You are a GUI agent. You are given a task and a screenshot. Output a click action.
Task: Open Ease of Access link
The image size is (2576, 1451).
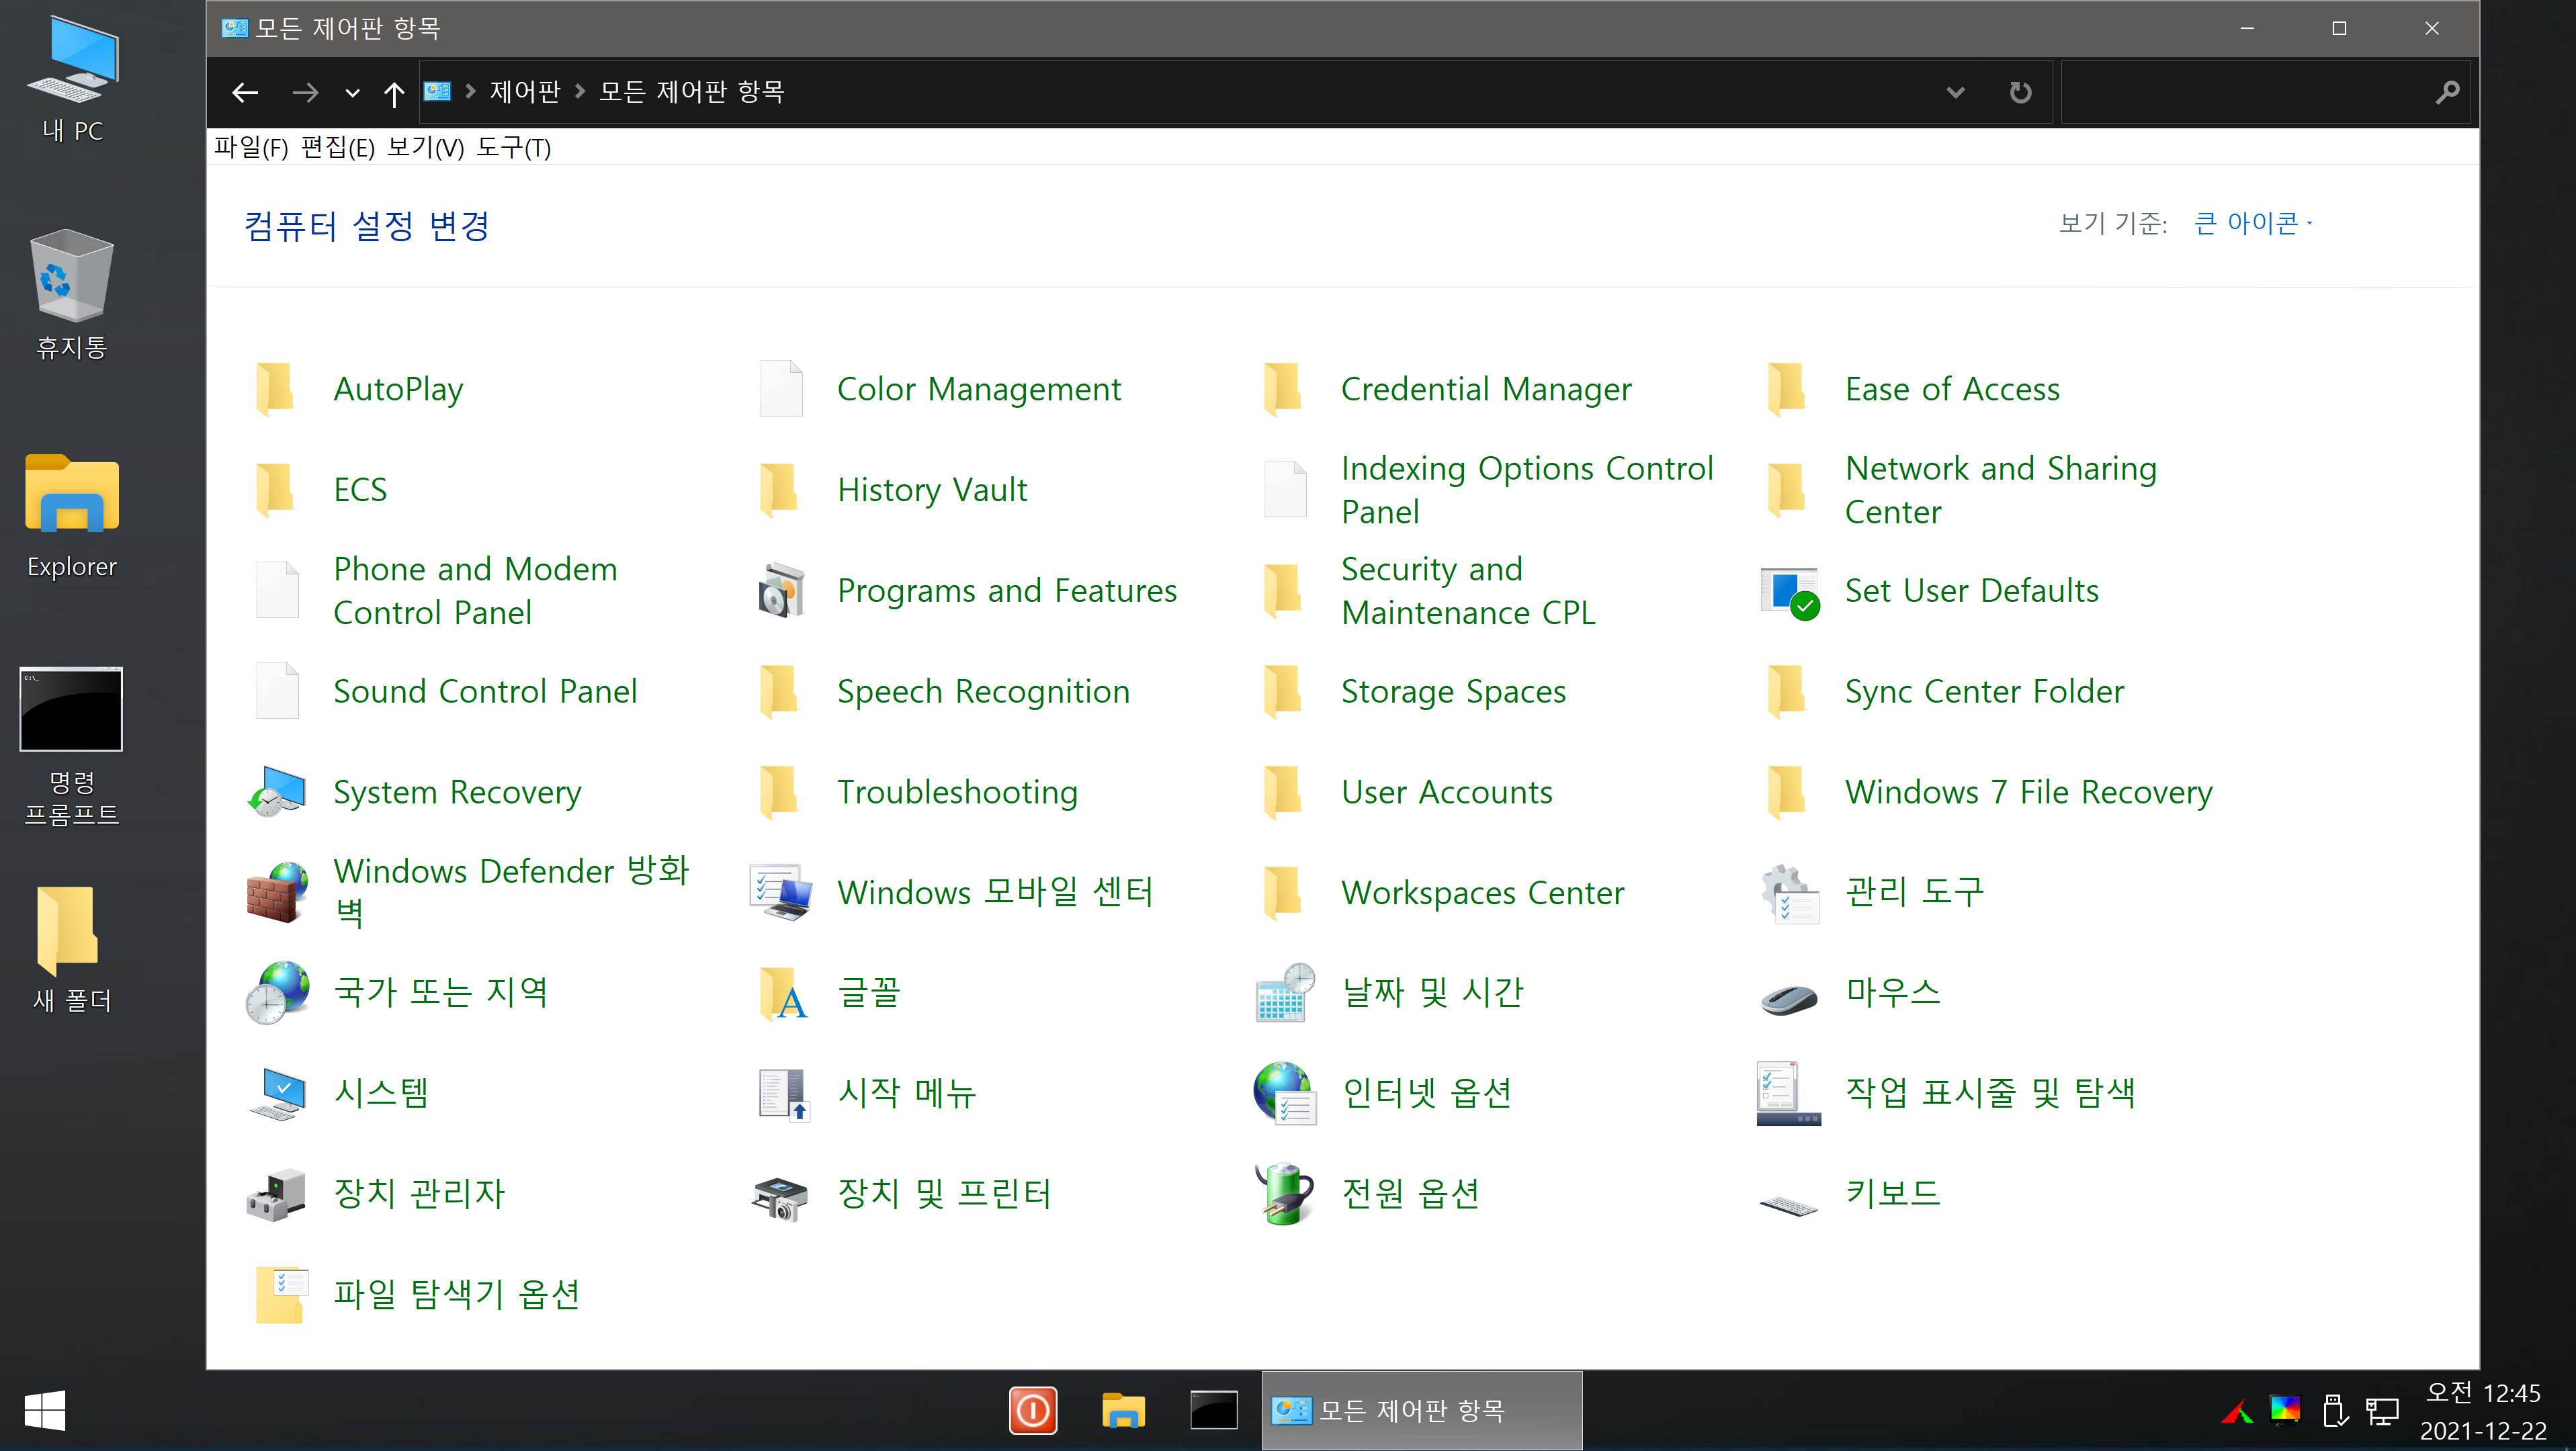[1952, 389]
